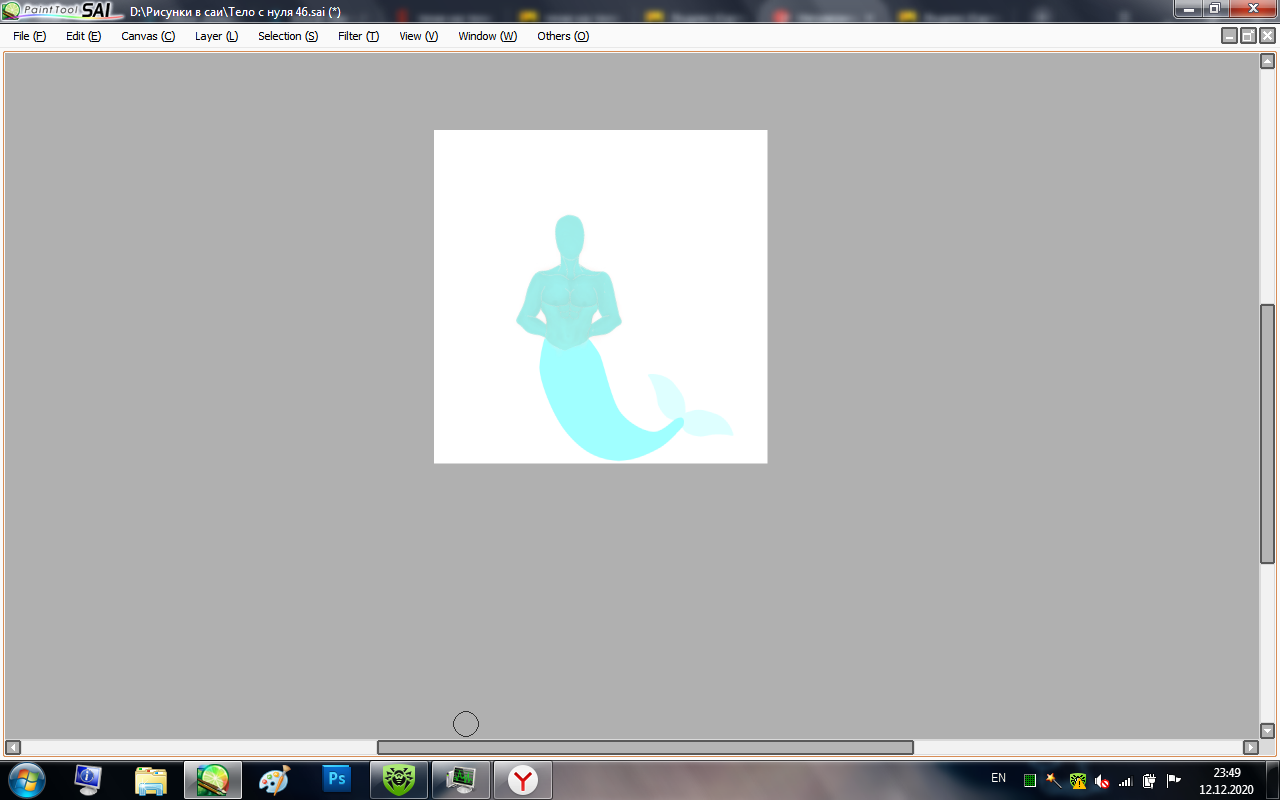Screen dimensions: 1282x800
Task: Click the horizontal scrollbar right arrow
Action: pyautogui.click(x=1250, y=747)
